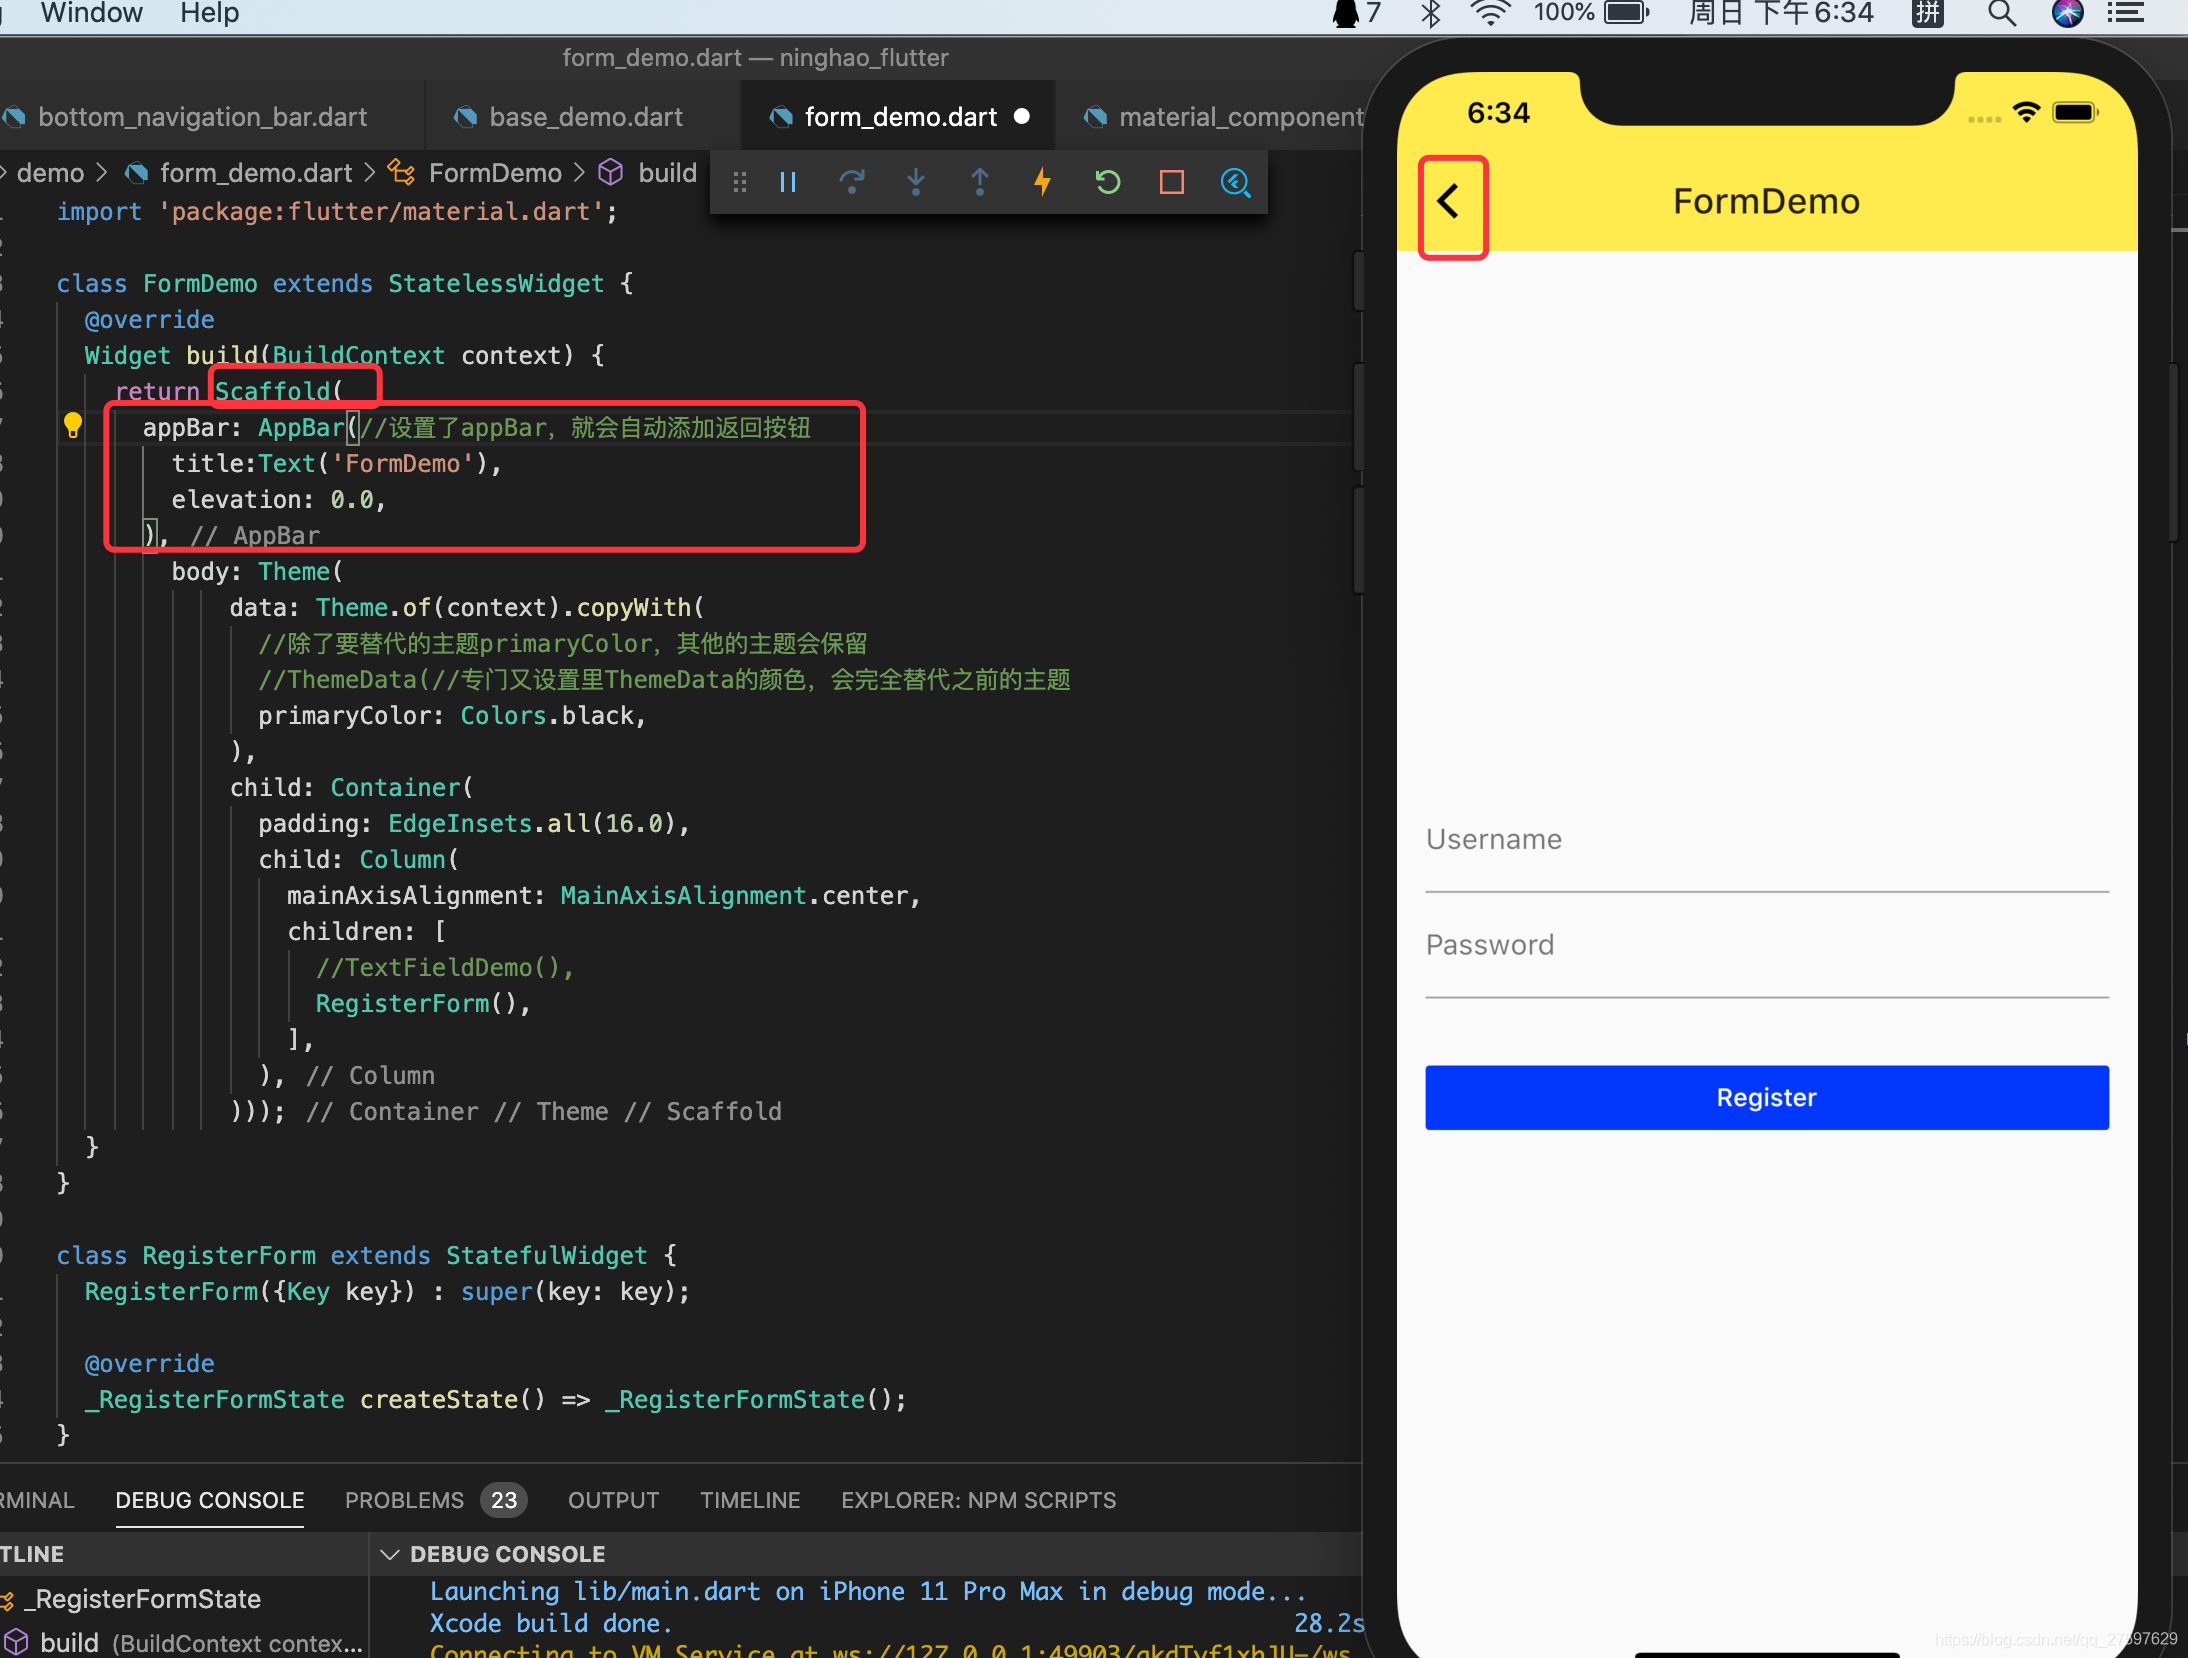Screen dimensions: 2188x1658
Task: Click Colors.black in primaryColor line
Action: (x=547, y=715)
